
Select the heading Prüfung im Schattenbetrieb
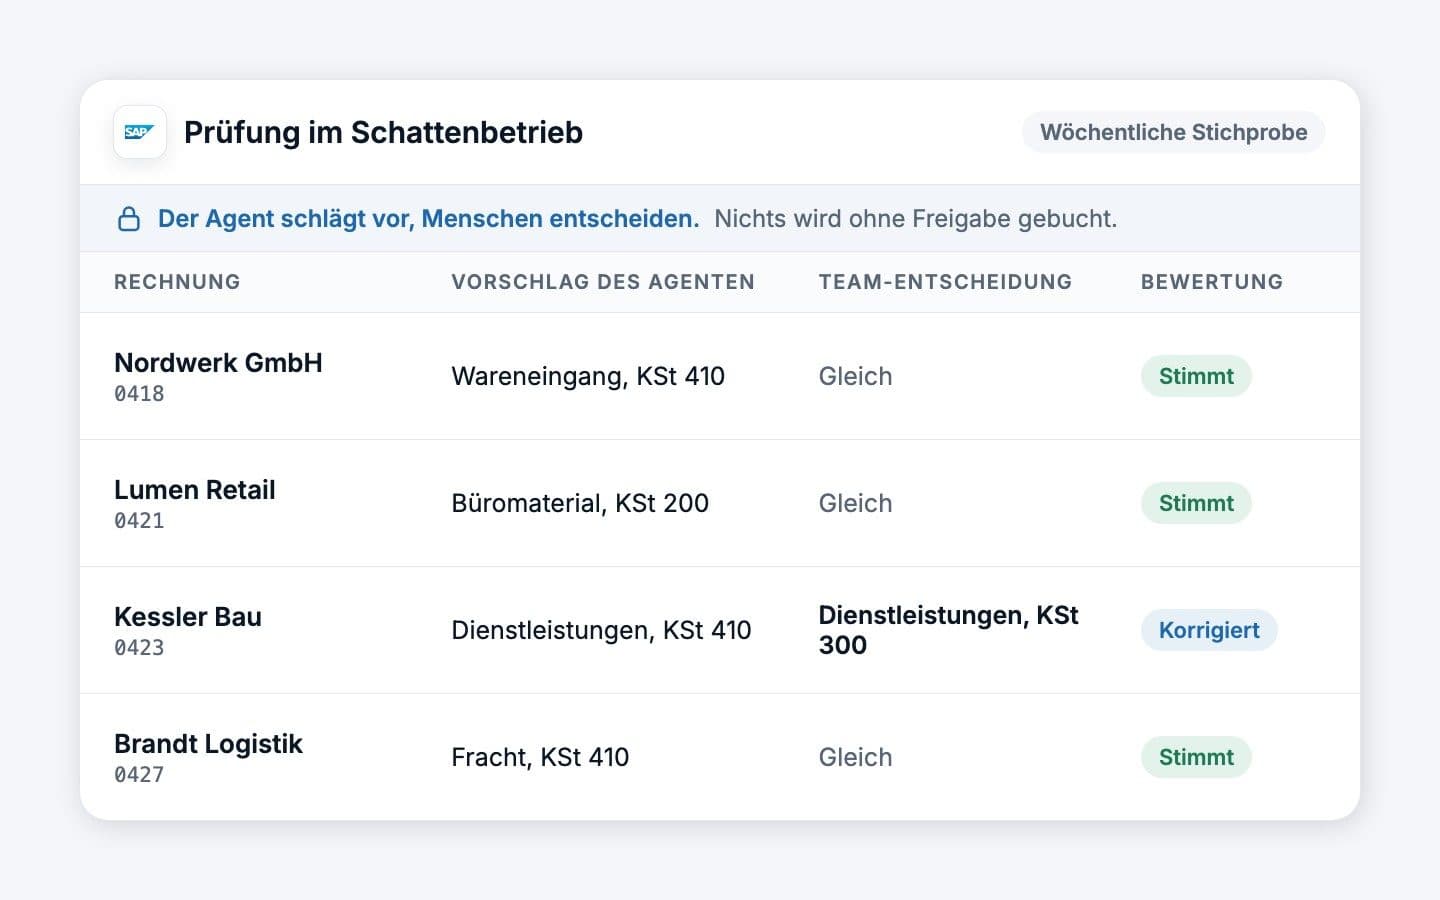tap(383, 132)
